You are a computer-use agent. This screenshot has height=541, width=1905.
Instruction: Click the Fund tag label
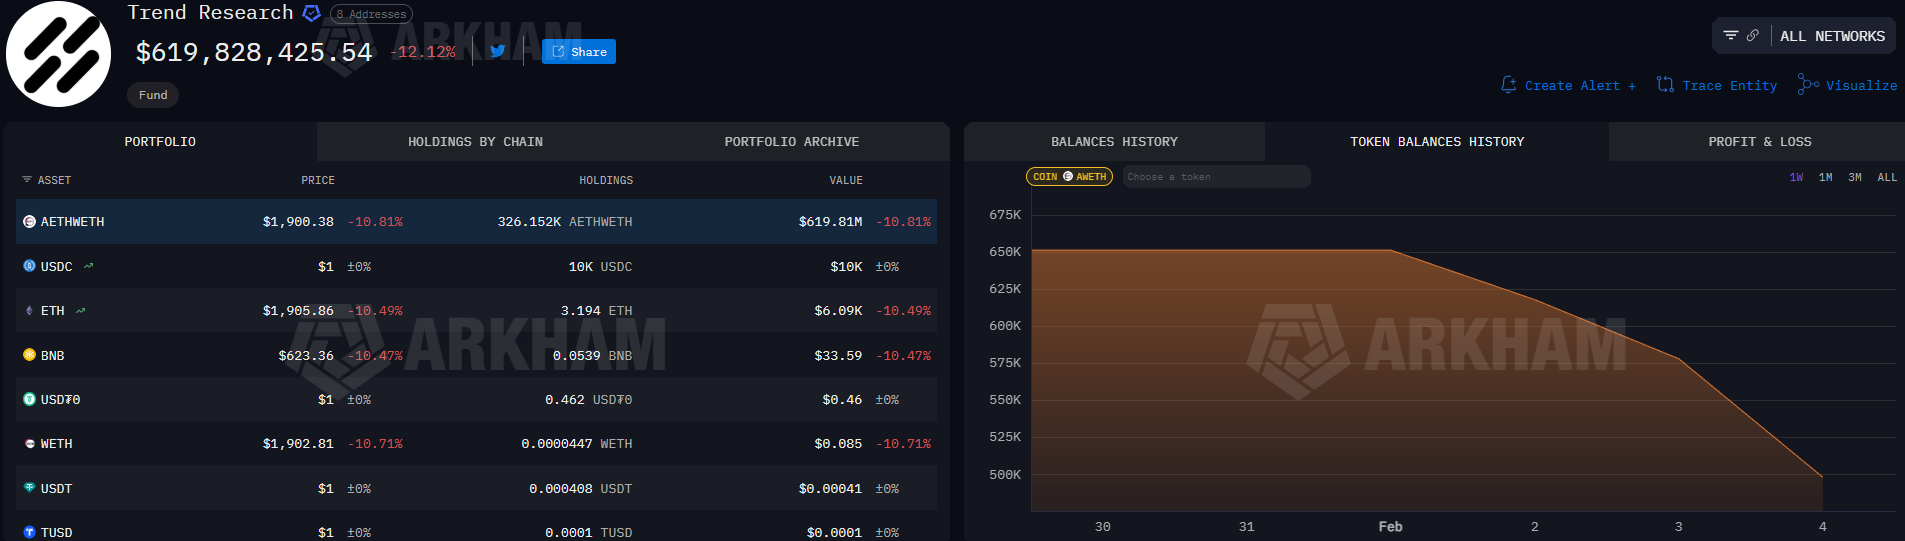click(153, 95)
